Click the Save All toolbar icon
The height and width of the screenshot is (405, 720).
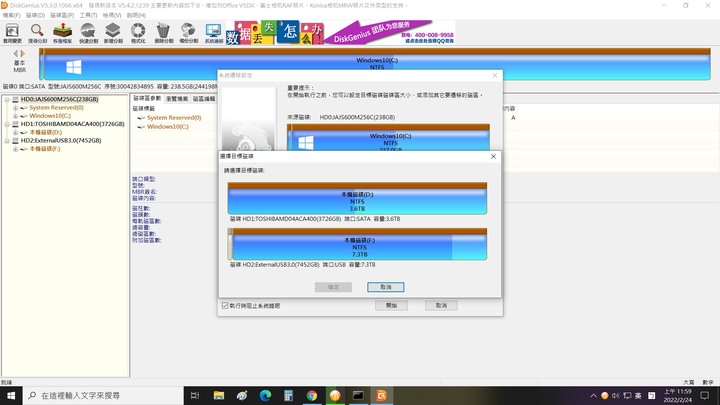[x=12, y=33]
